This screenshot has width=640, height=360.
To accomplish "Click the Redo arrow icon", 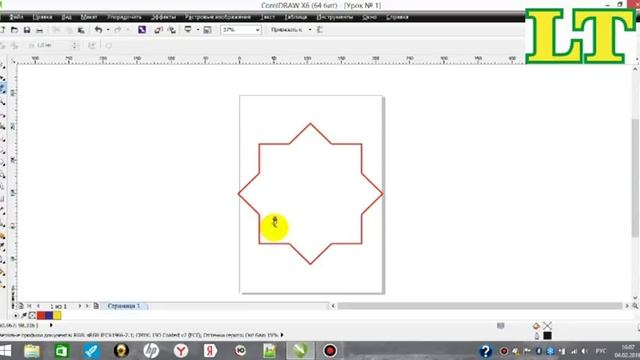I will [x=118, y=29].
